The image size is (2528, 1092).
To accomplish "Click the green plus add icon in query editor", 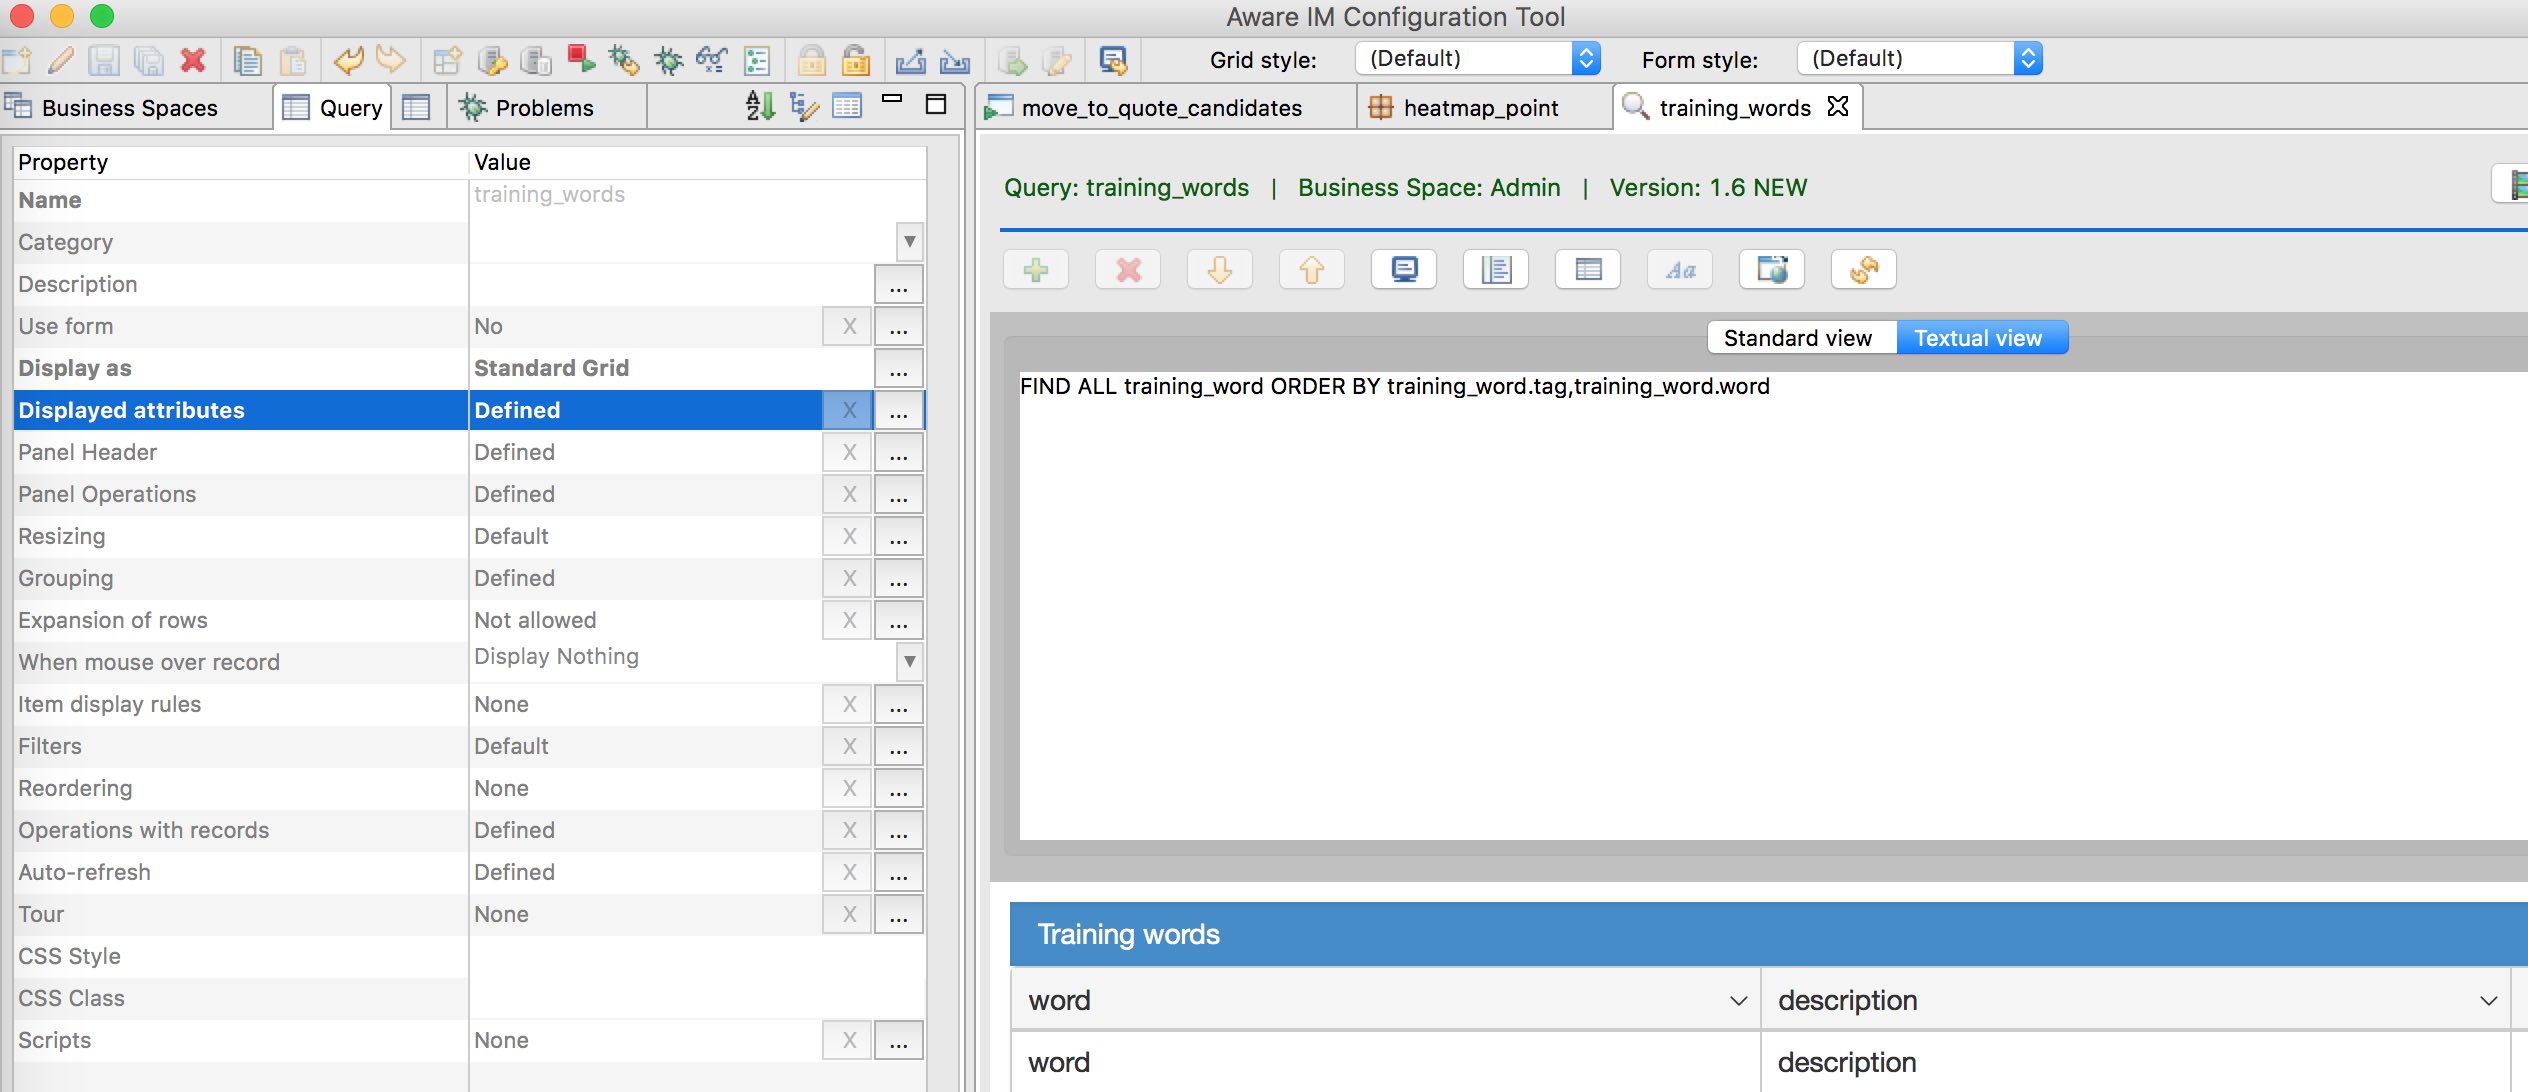I will (1036, 269).
